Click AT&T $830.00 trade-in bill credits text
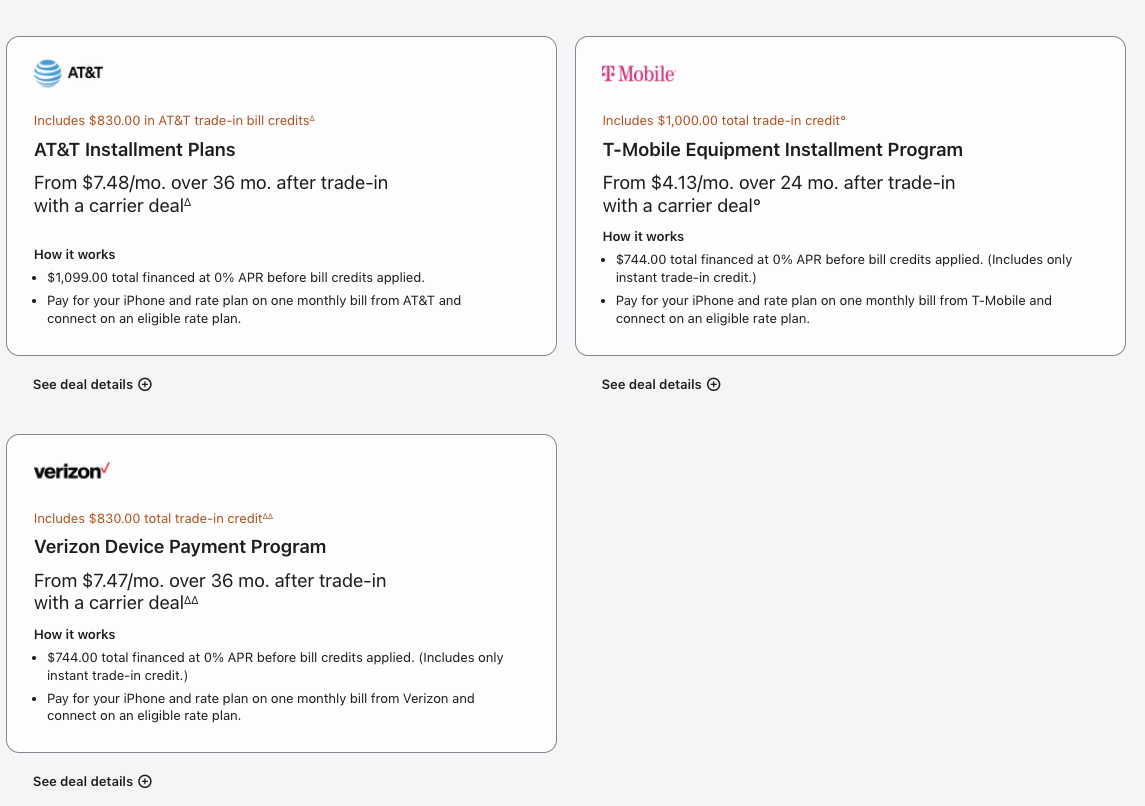Screen dimensions: 1145x806 click(172, 121)
